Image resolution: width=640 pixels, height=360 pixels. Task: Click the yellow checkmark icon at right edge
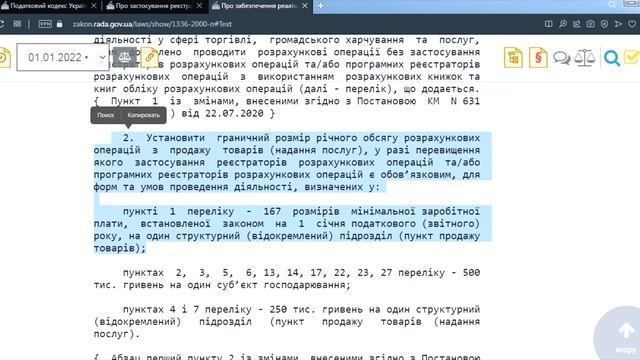631,58
